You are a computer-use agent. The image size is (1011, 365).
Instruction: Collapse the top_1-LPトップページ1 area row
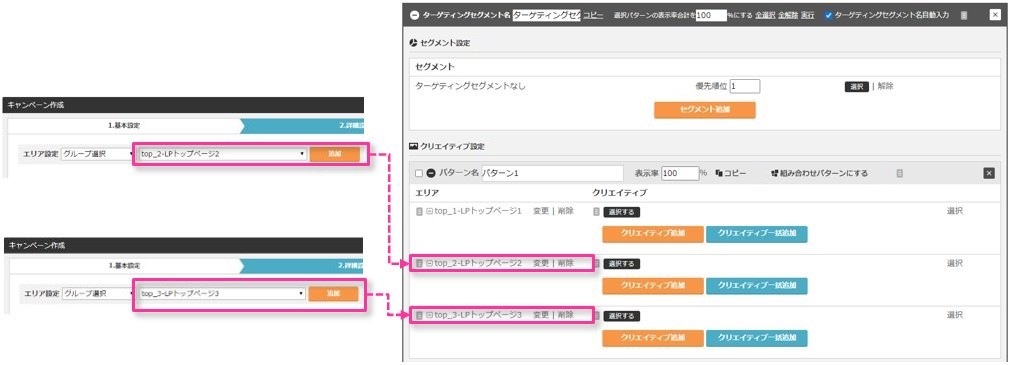(429, 211)
